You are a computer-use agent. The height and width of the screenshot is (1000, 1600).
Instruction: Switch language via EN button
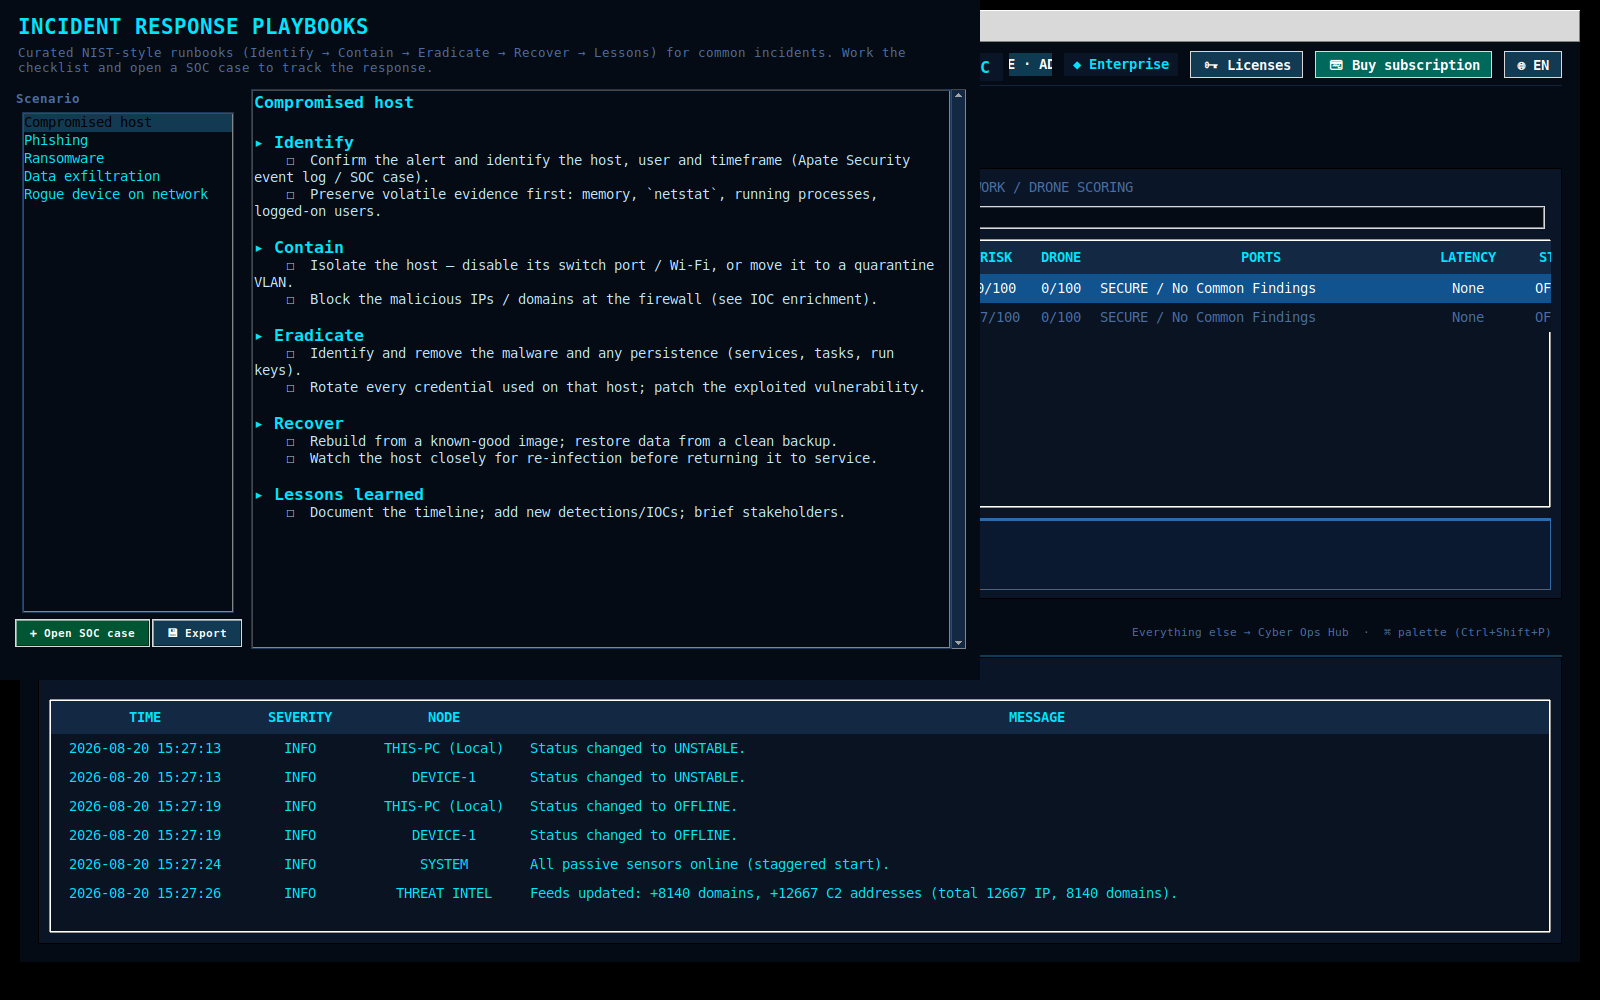[1532, 65]
